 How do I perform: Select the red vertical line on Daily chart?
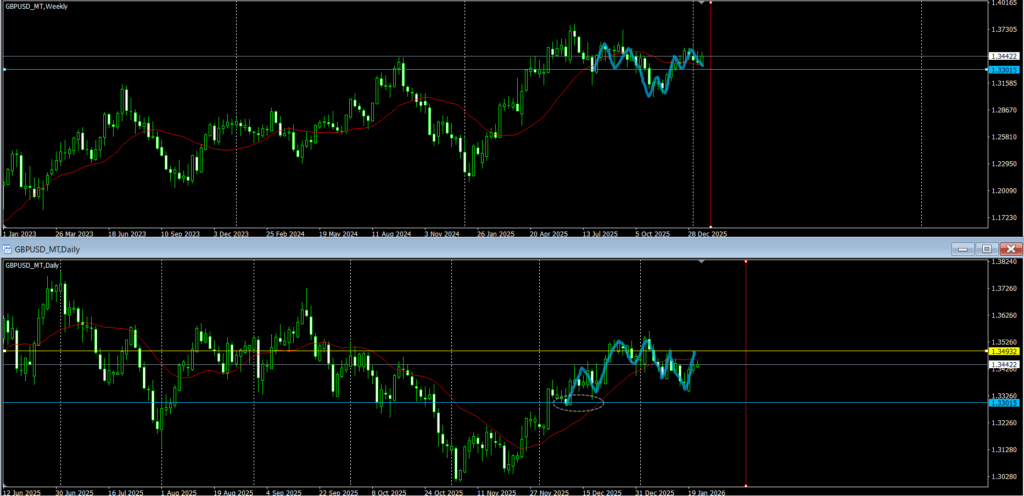tap(746, 420)
